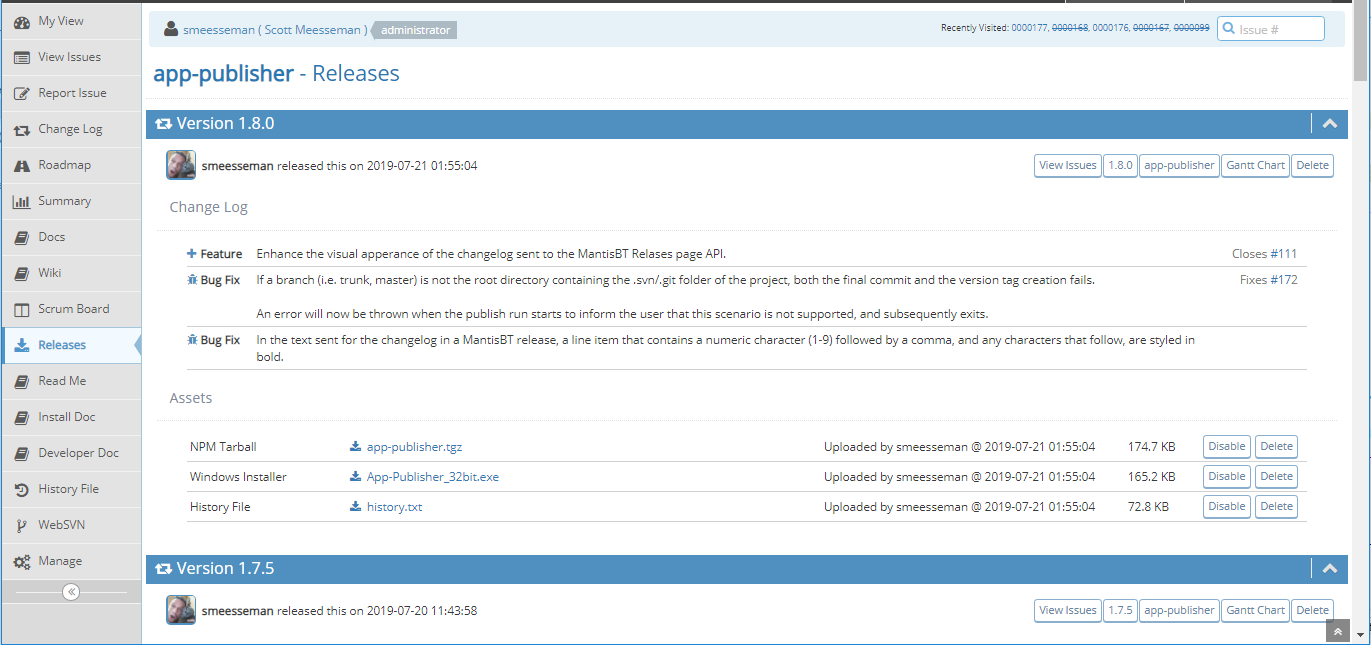The width and height of the screenshot is (1371, 645).
Task: Click the 1.8.0 version button
Action: (1120, 166)
